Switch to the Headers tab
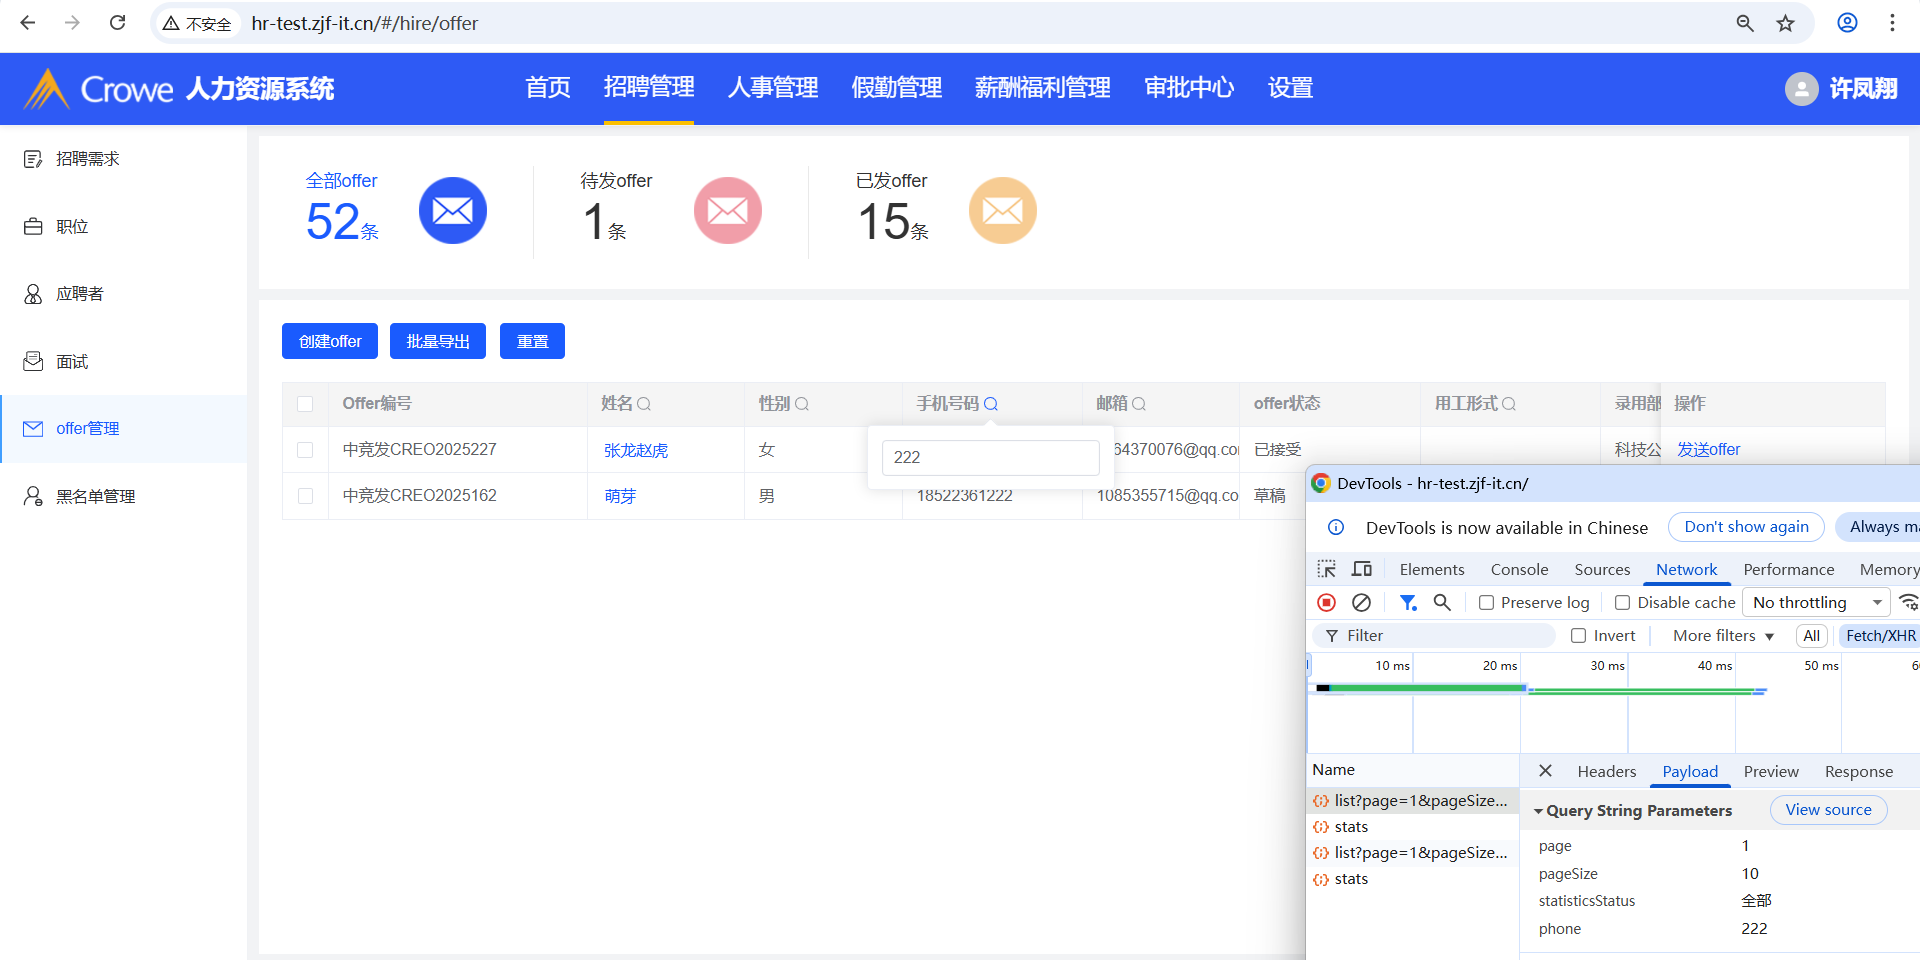This screenshot has width=1920, height=960. 1606,771
